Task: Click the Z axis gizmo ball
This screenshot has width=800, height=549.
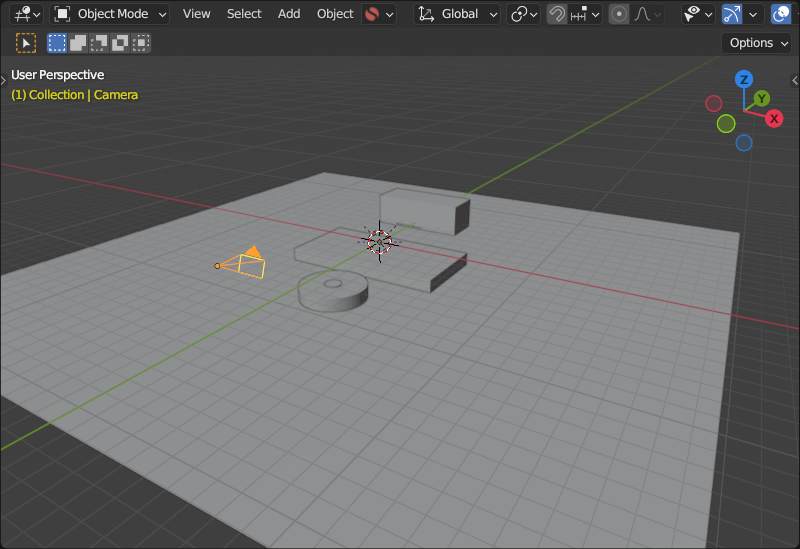Action: tap(744, 80)
